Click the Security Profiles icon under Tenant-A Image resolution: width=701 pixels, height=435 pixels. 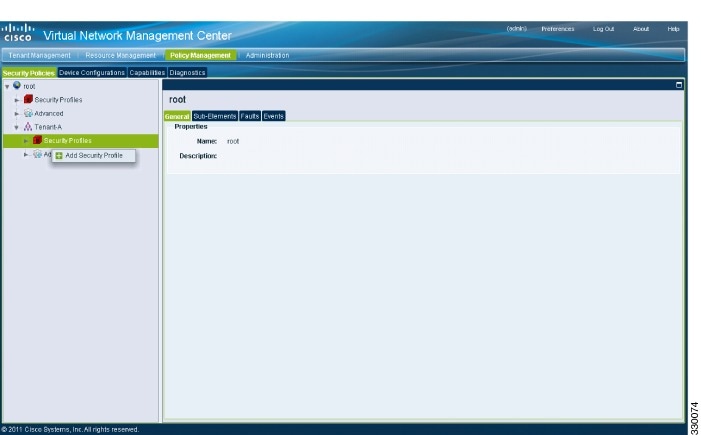pyautogui.click(x=38, y=140)
